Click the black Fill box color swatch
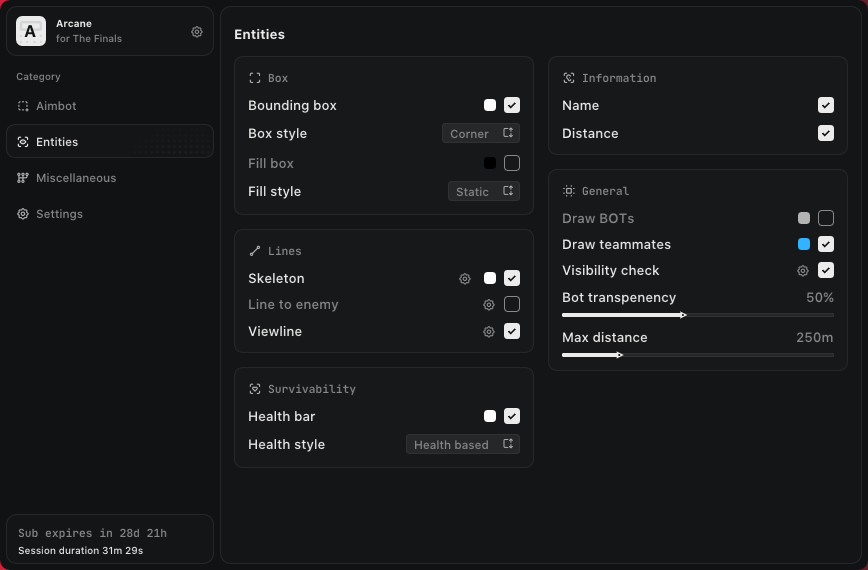The width and height of the screenshot is (868, 570). 490,163
